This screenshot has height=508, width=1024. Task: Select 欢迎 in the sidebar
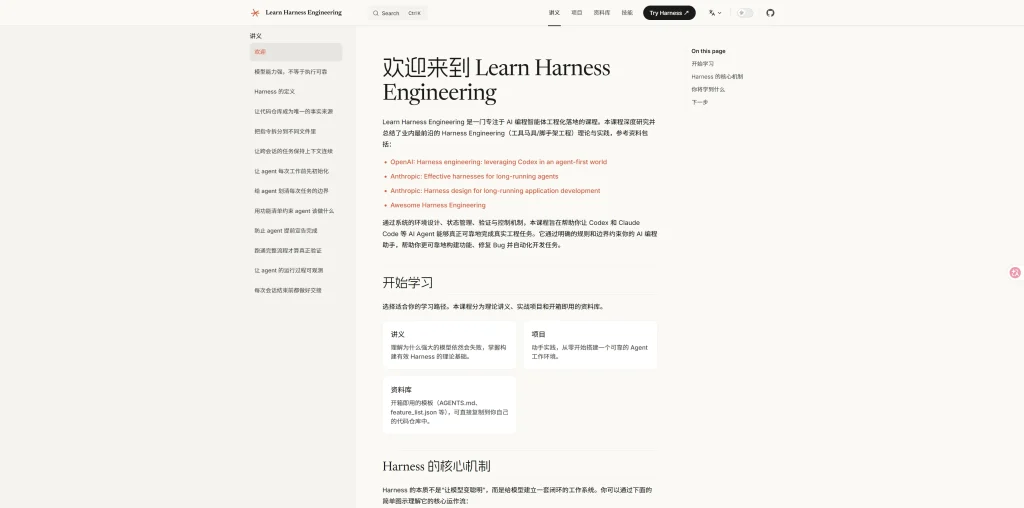pyautogui.click(x=296, y=52)
